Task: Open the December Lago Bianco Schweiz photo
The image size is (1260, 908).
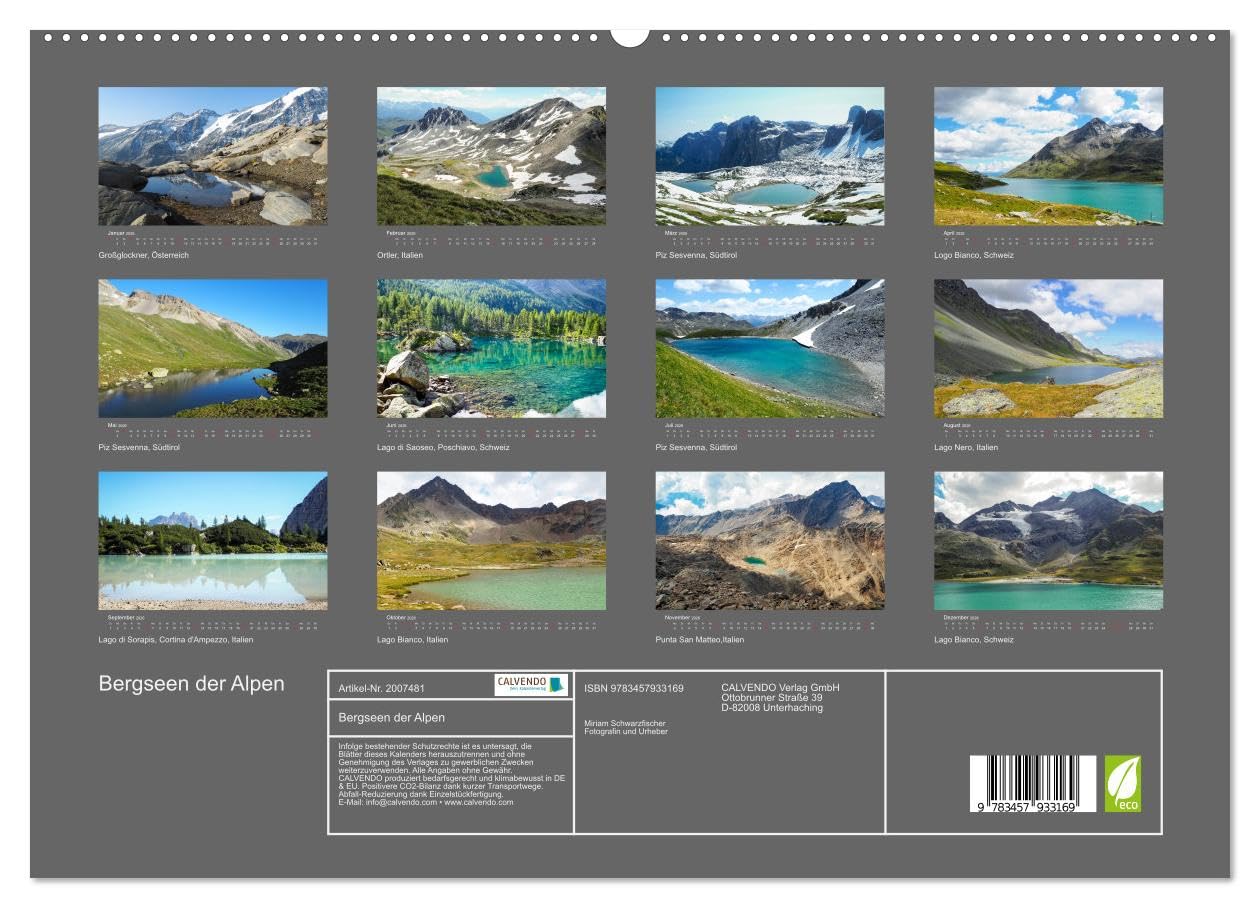Action: (1048, 541)
